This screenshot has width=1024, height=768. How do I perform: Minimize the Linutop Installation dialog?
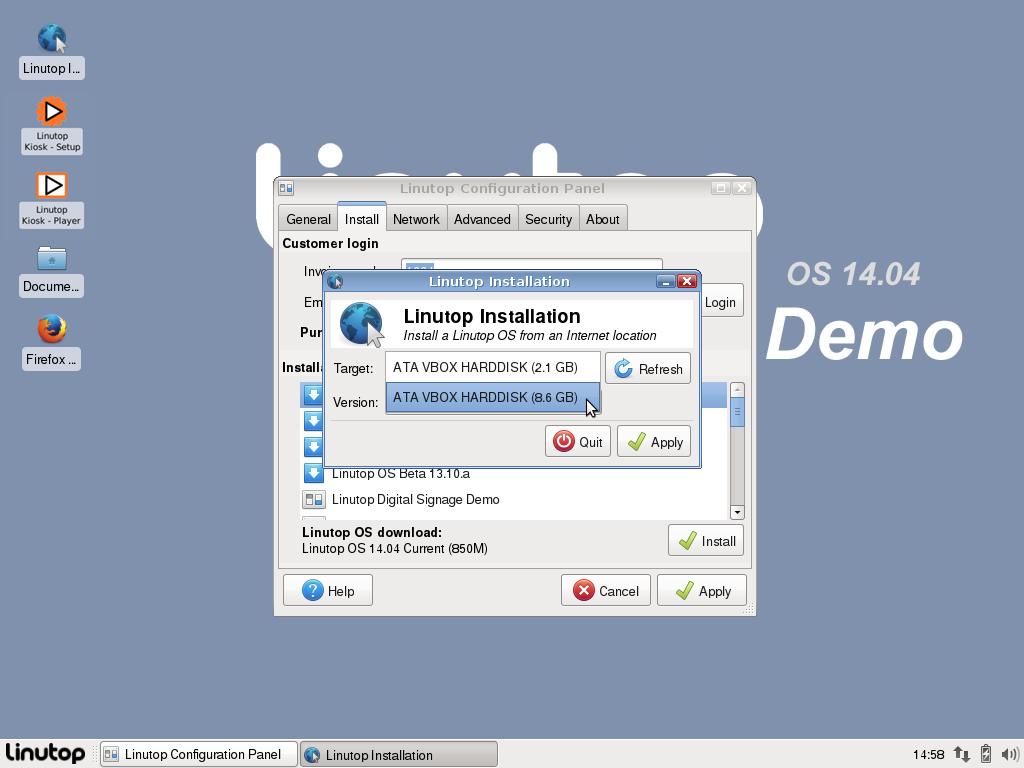(665, 281)
